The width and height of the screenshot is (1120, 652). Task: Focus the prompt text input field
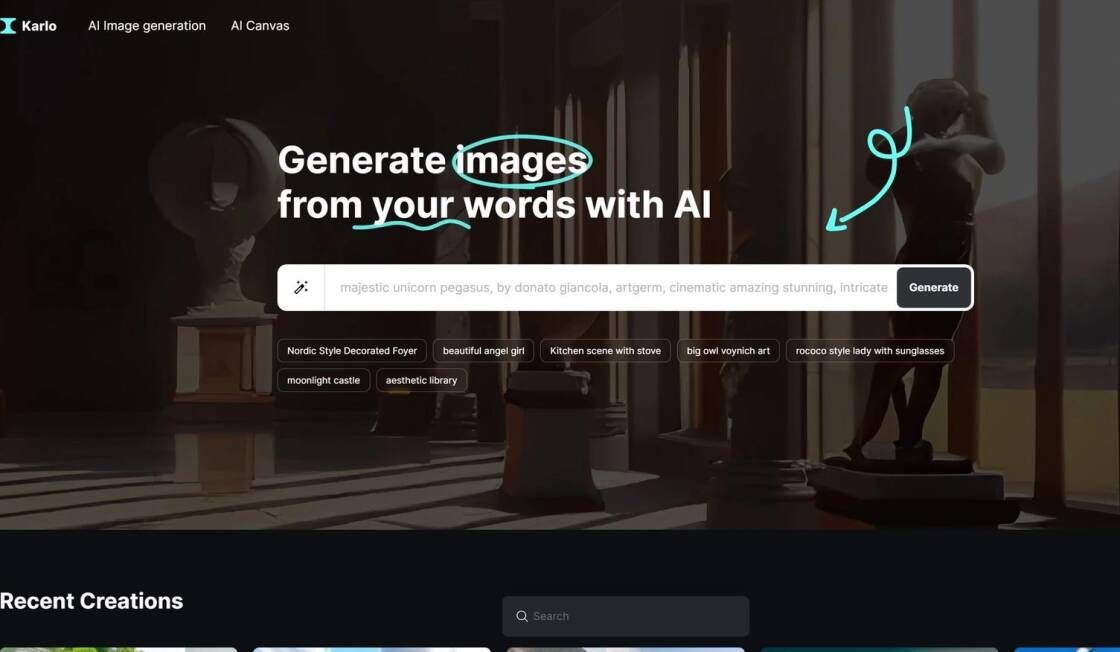click(x=611, y=287)
